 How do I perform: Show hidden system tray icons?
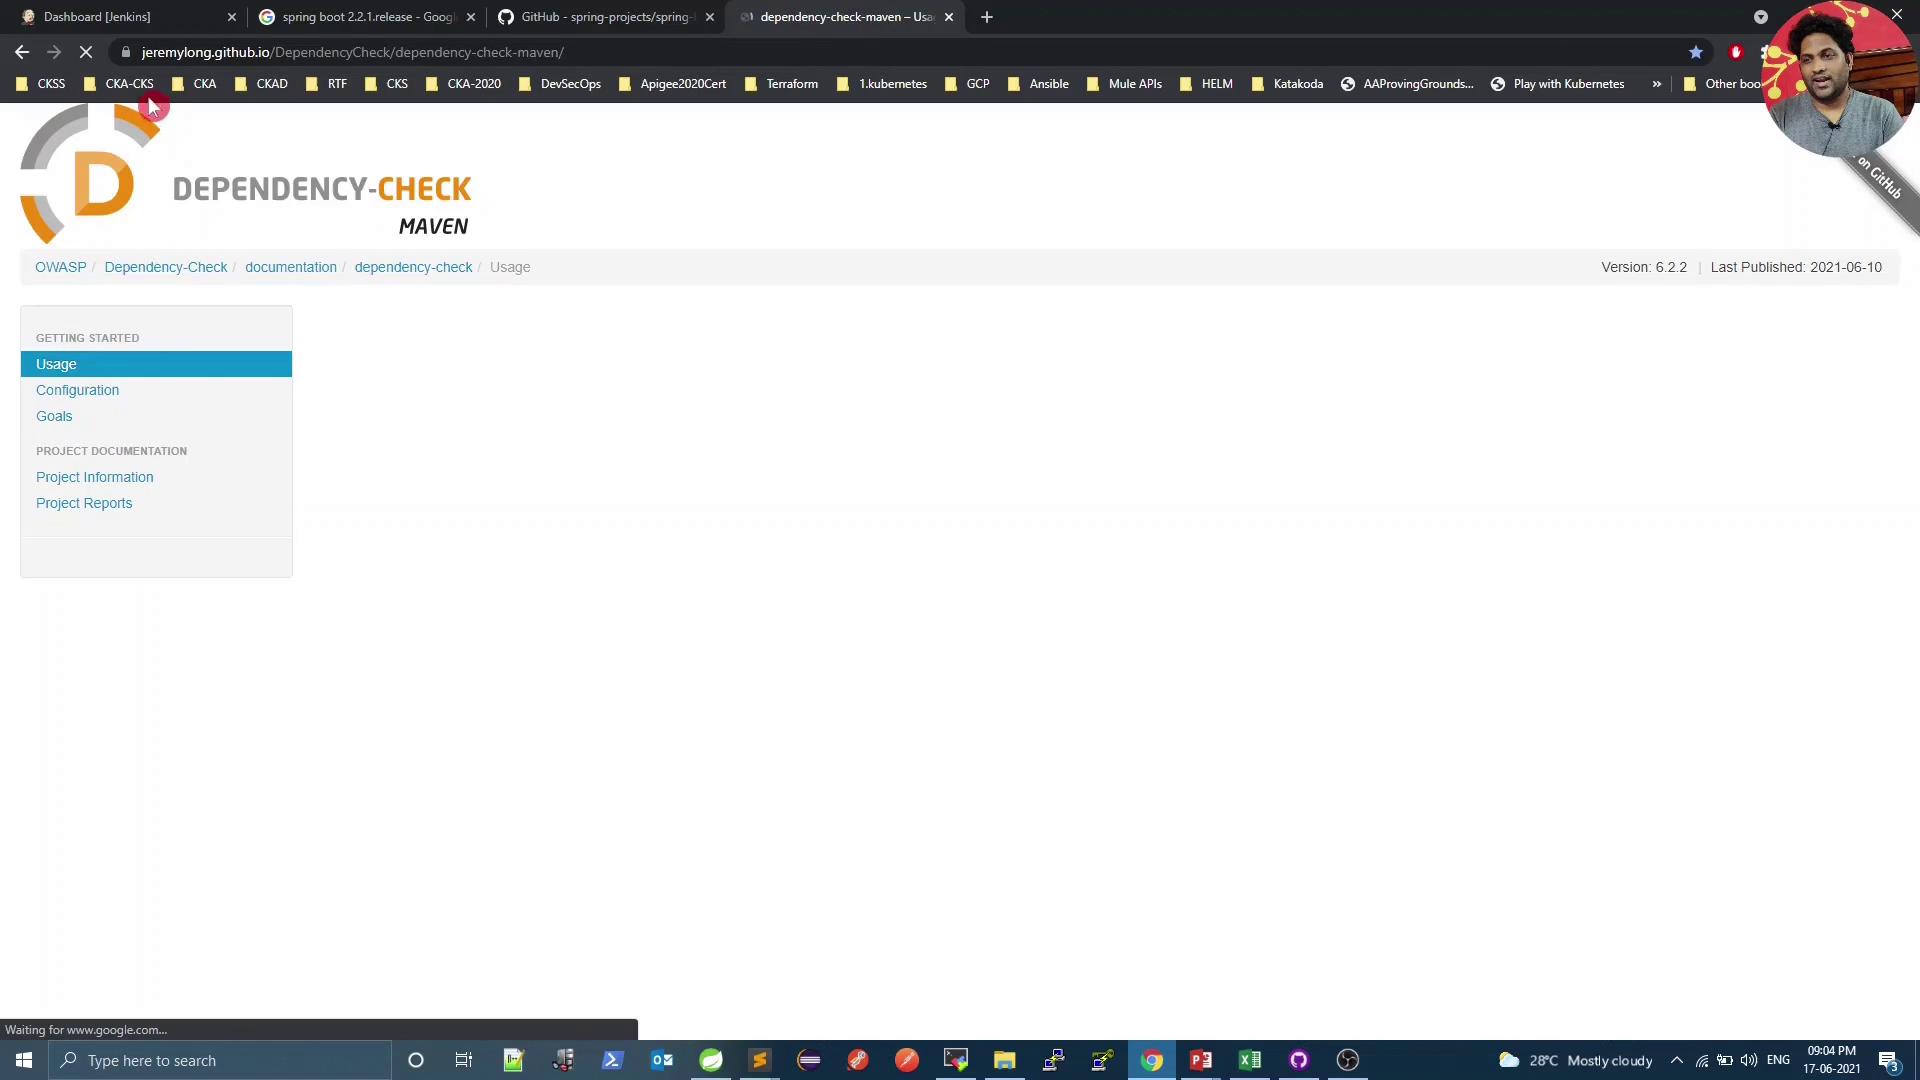(x=1677, y=1060)
